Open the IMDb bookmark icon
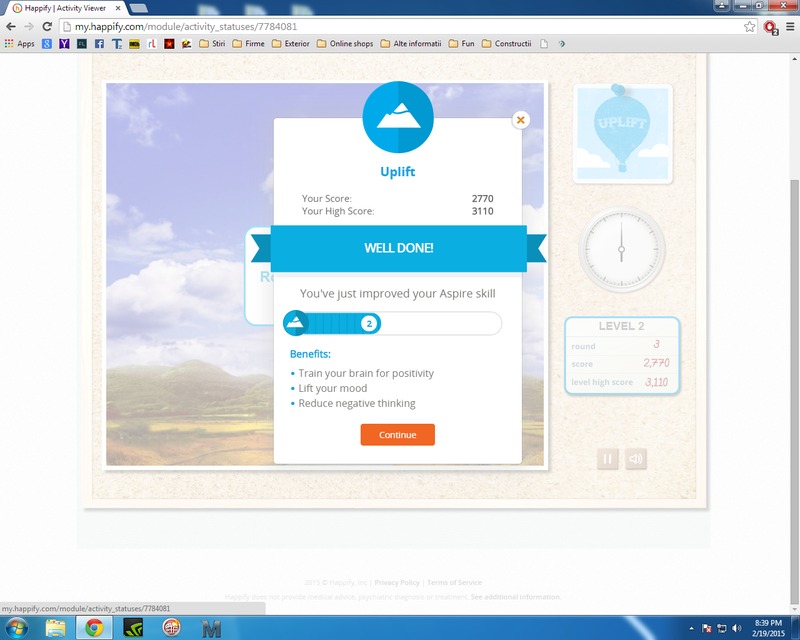This screenshot has height=640, width=800. pos(134,44)
